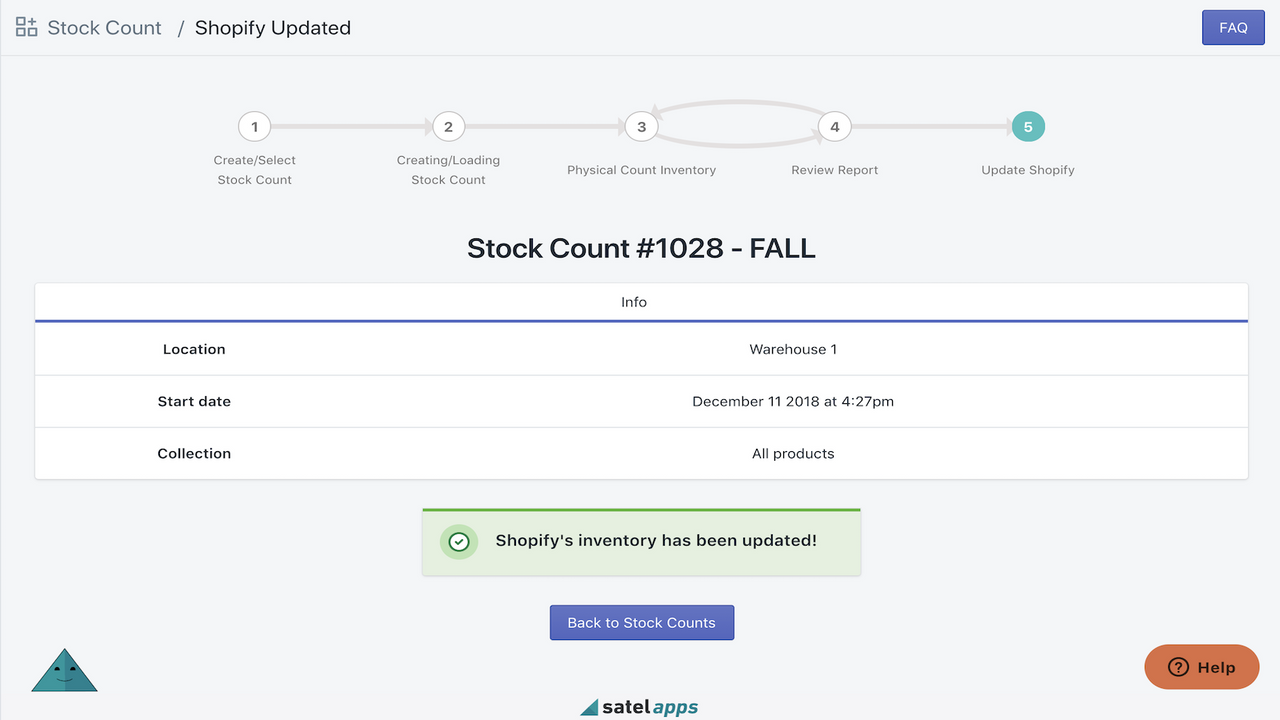Screen dimensions: 1280x720
Task: Select the highlighted step 5 Update Shopify circle
Action: [x=1028, y=126]
